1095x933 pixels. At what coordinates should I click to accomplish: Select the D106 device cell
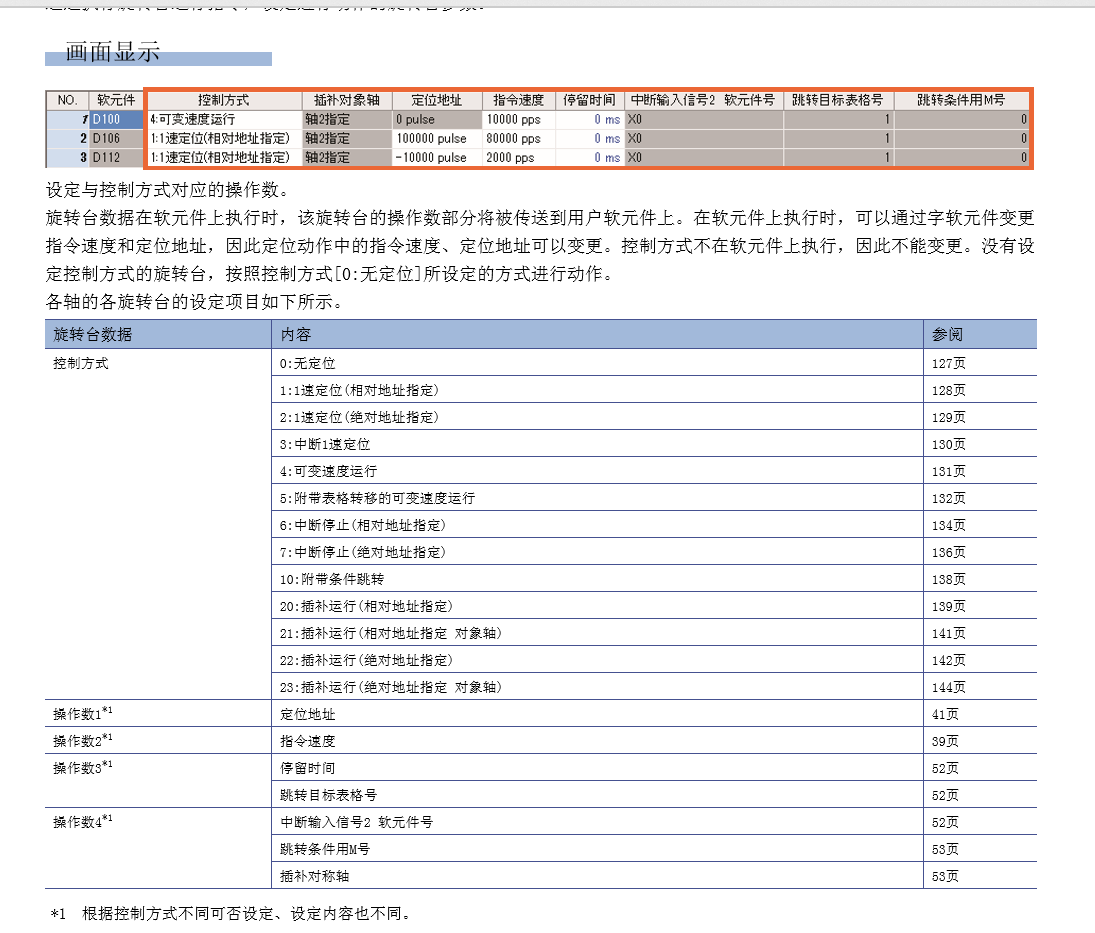116,138
